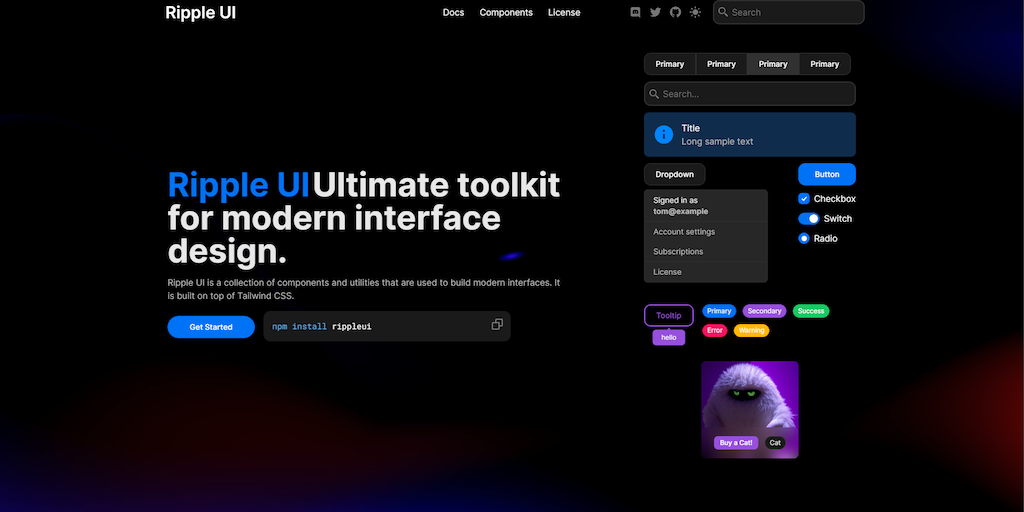Click the Cat badge on the card
Screen dimensions: 1024x512
click(x=775, y=443)
